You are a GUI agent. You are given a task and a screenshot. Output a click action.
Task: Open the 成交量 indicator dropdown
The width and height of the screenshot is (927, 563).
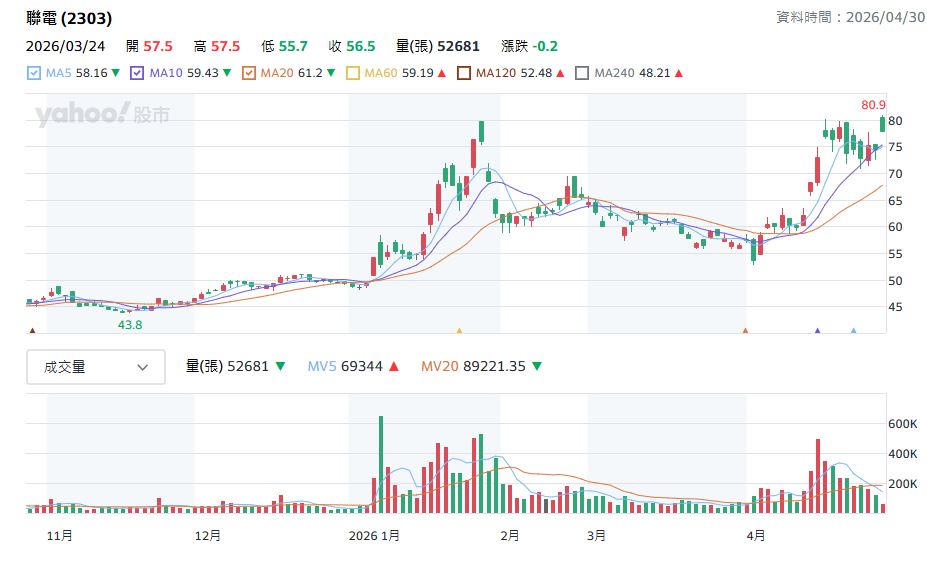(x=95, y=367)
